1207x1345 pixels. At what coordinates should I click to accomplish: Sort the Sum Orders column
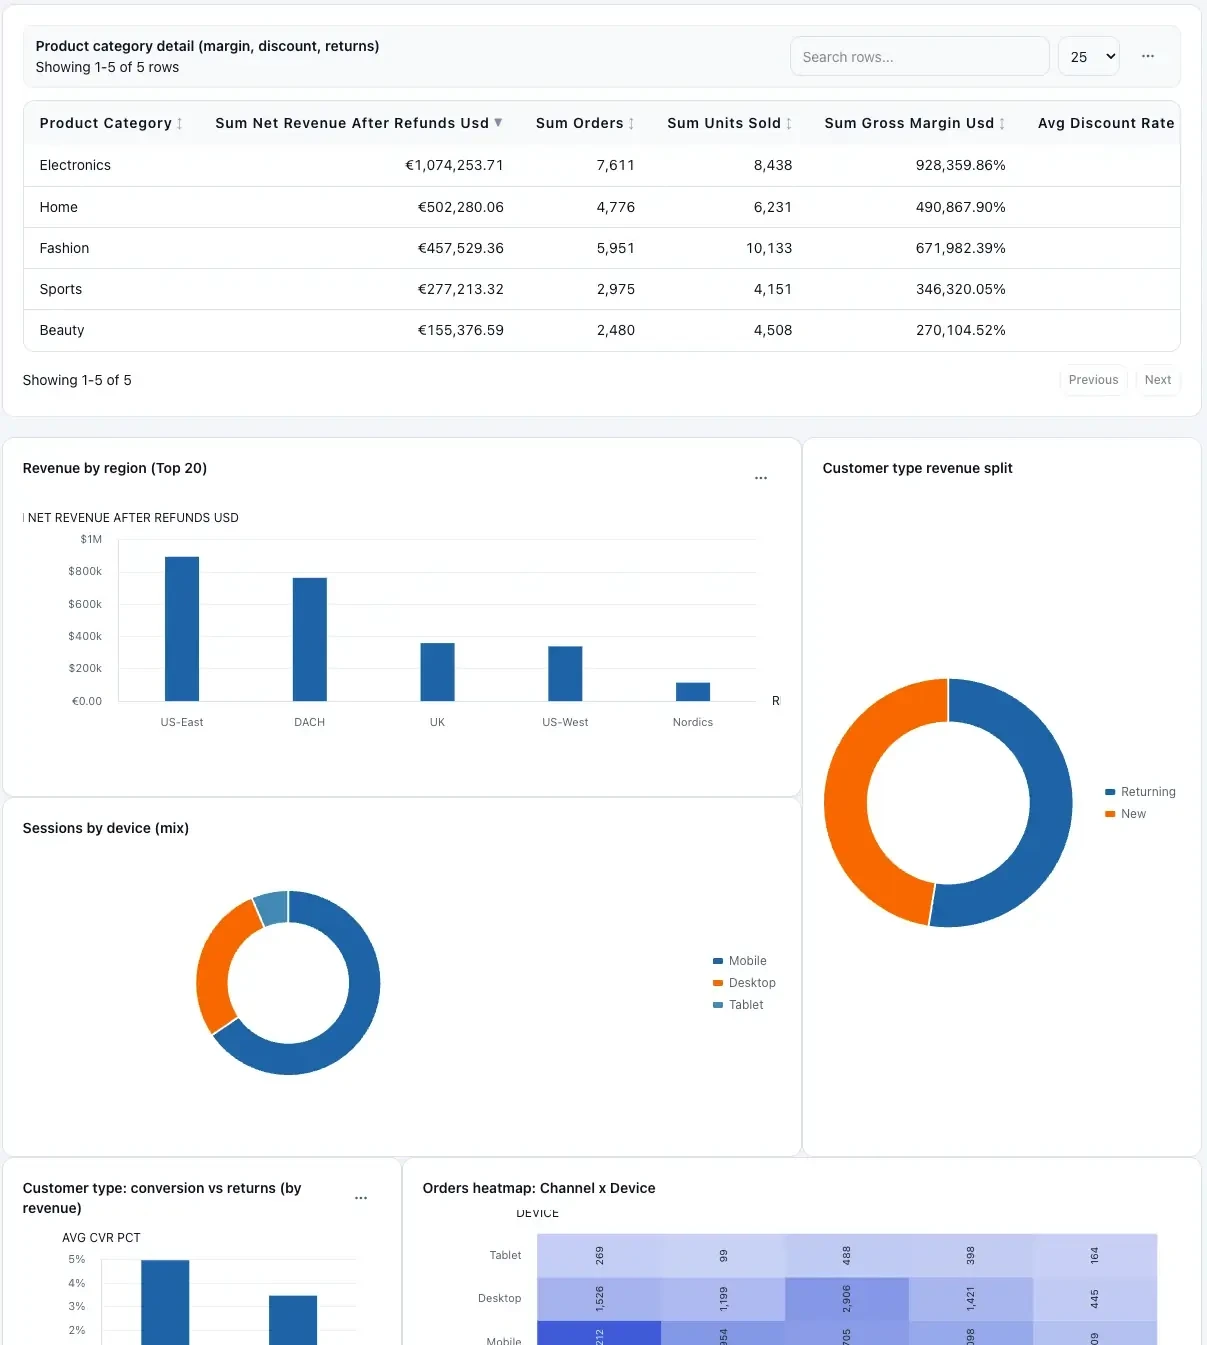[632, 123]
